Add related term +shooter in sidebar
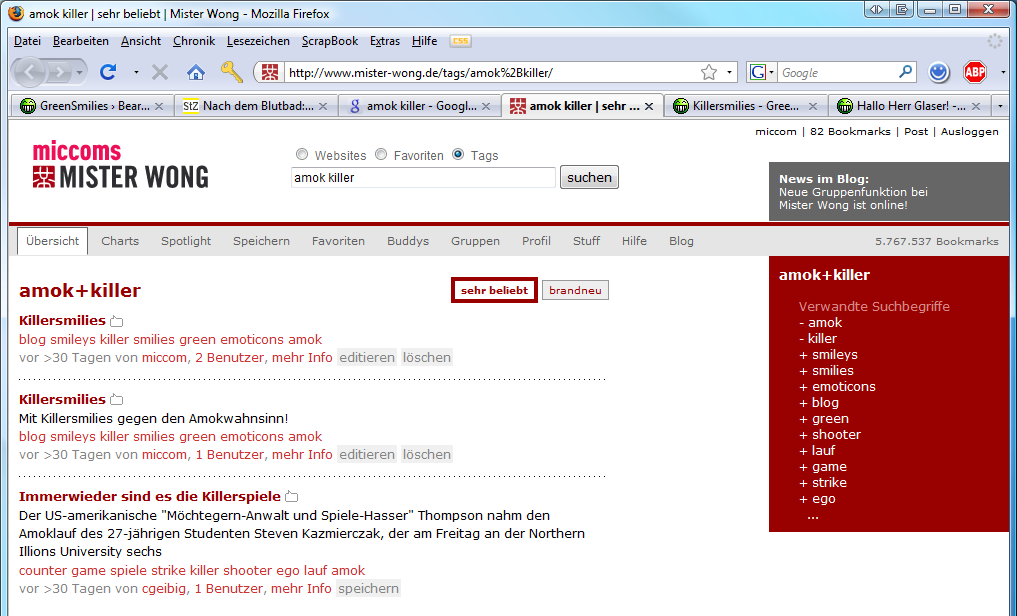The height and width of the screenshot is (616, 1017). pos(830,434)
